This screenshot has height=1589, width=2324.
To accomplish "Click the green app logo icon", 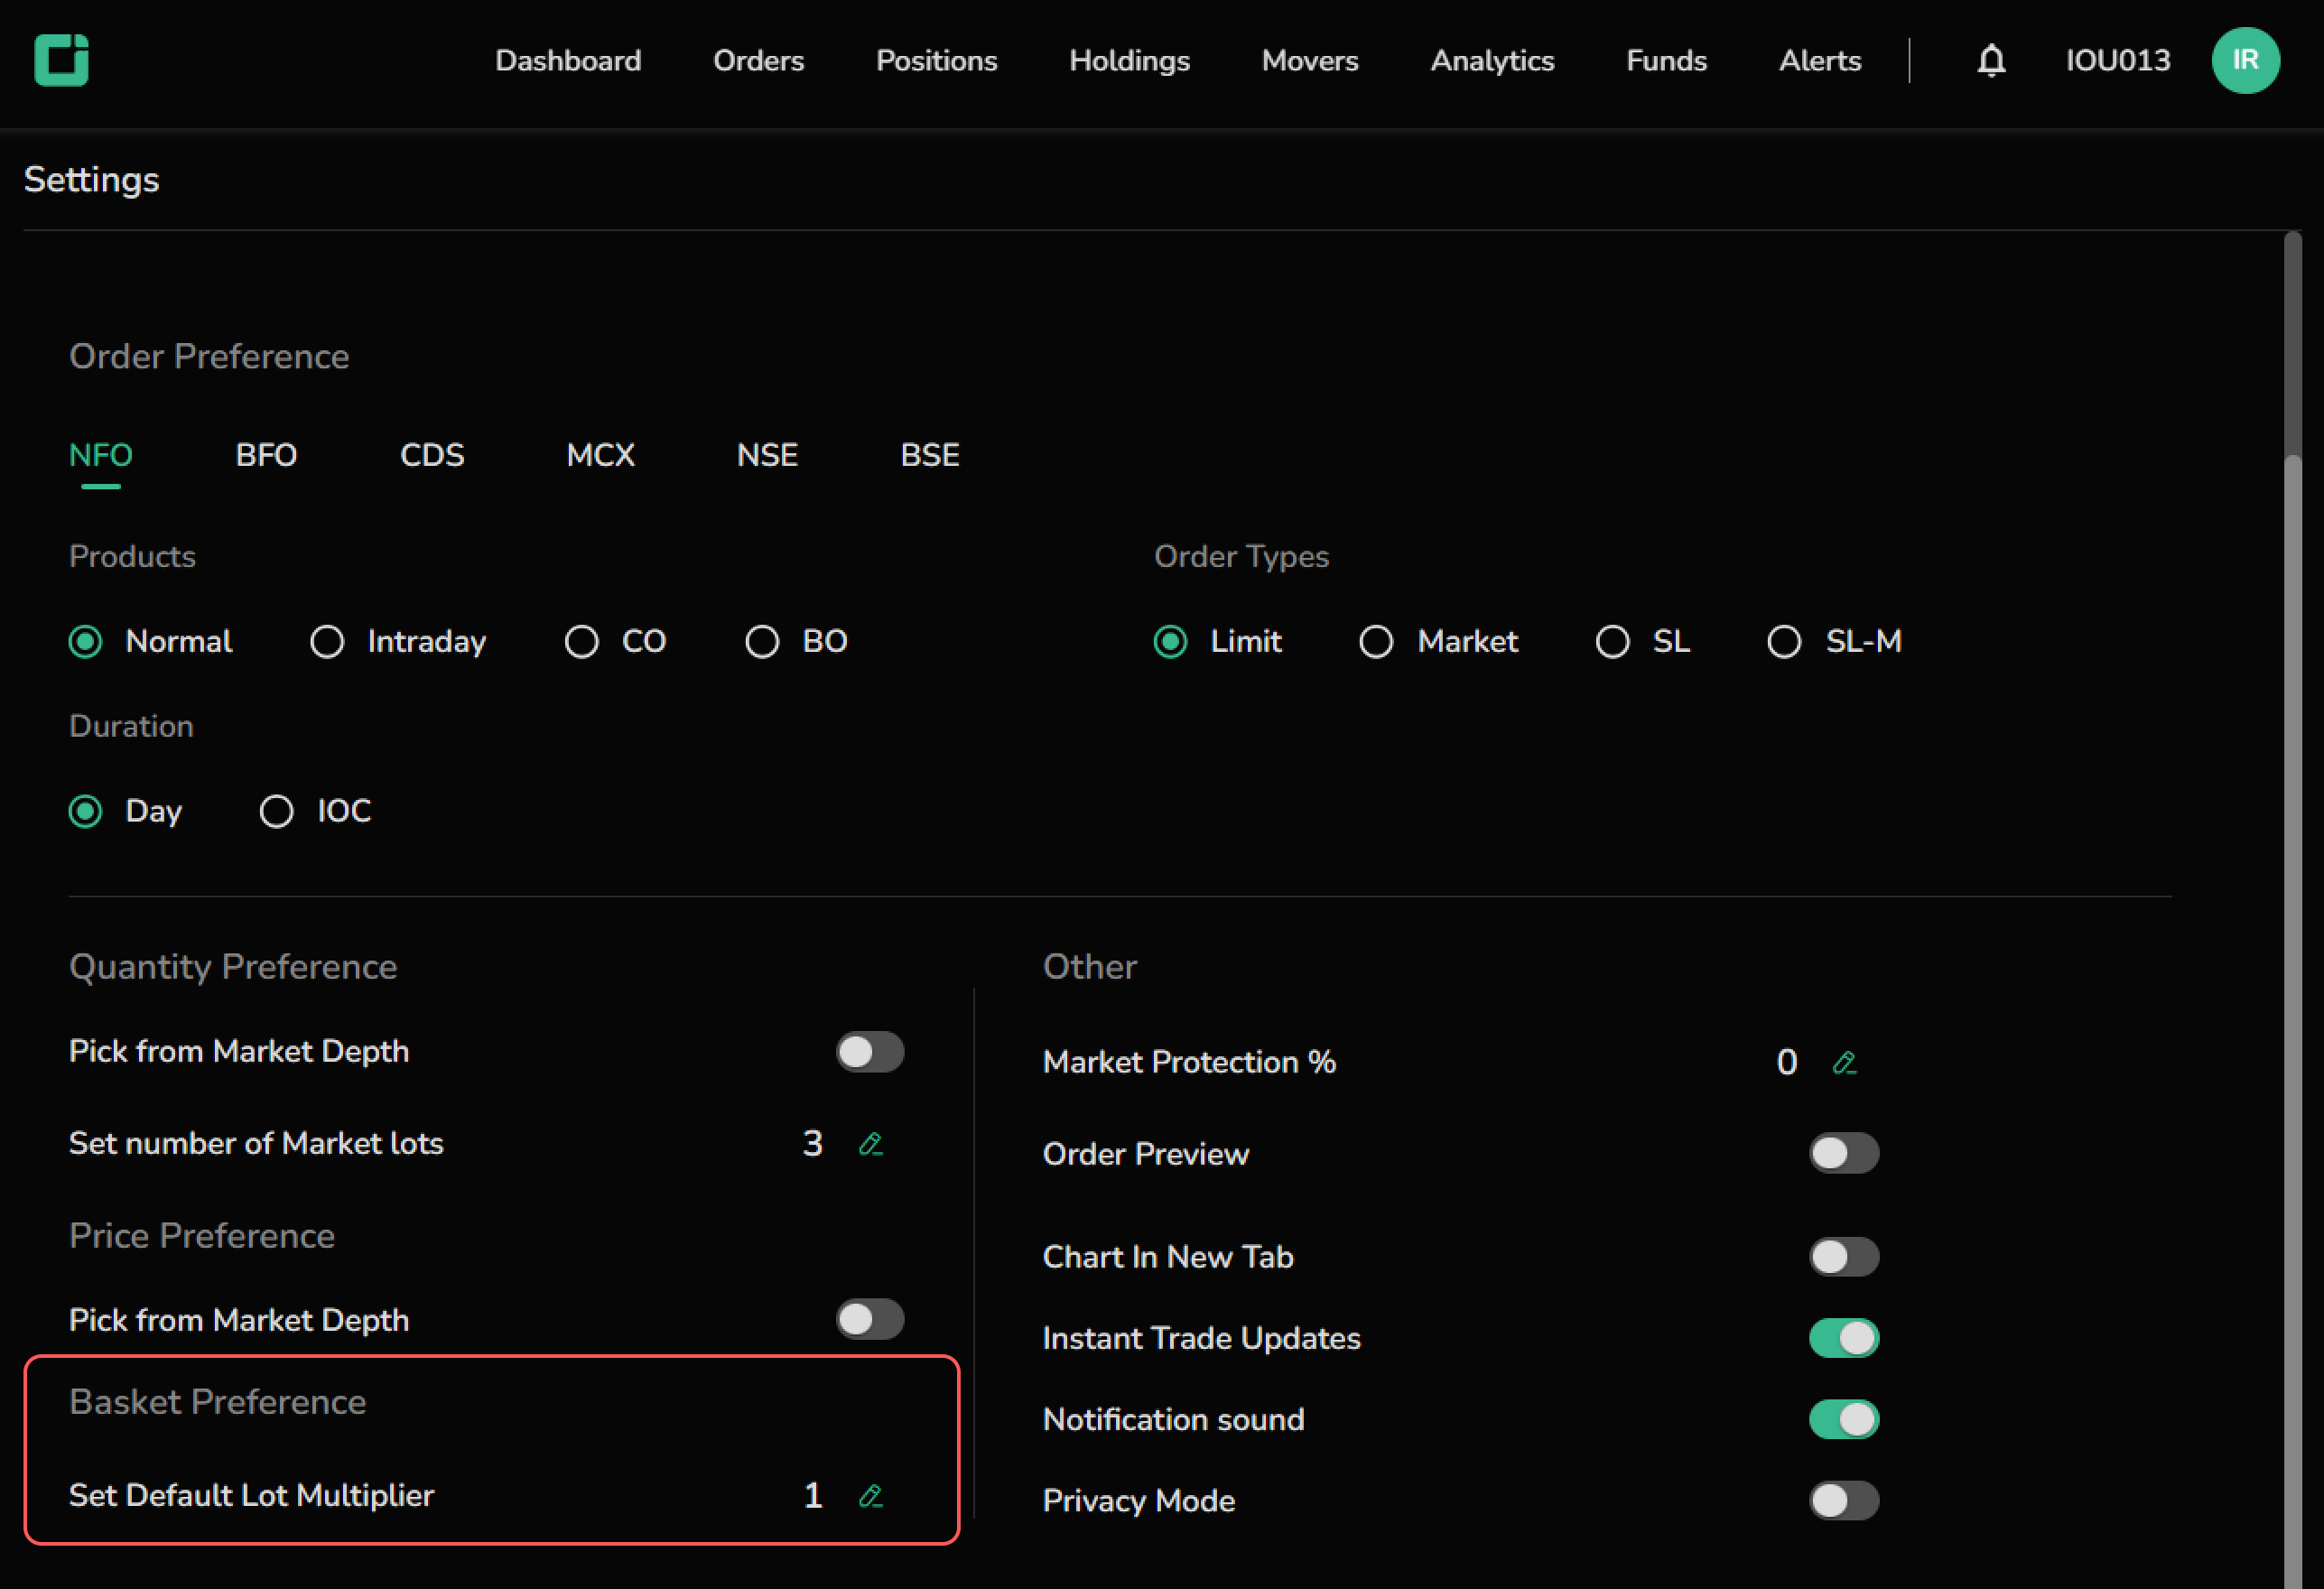I will (61, 60).
